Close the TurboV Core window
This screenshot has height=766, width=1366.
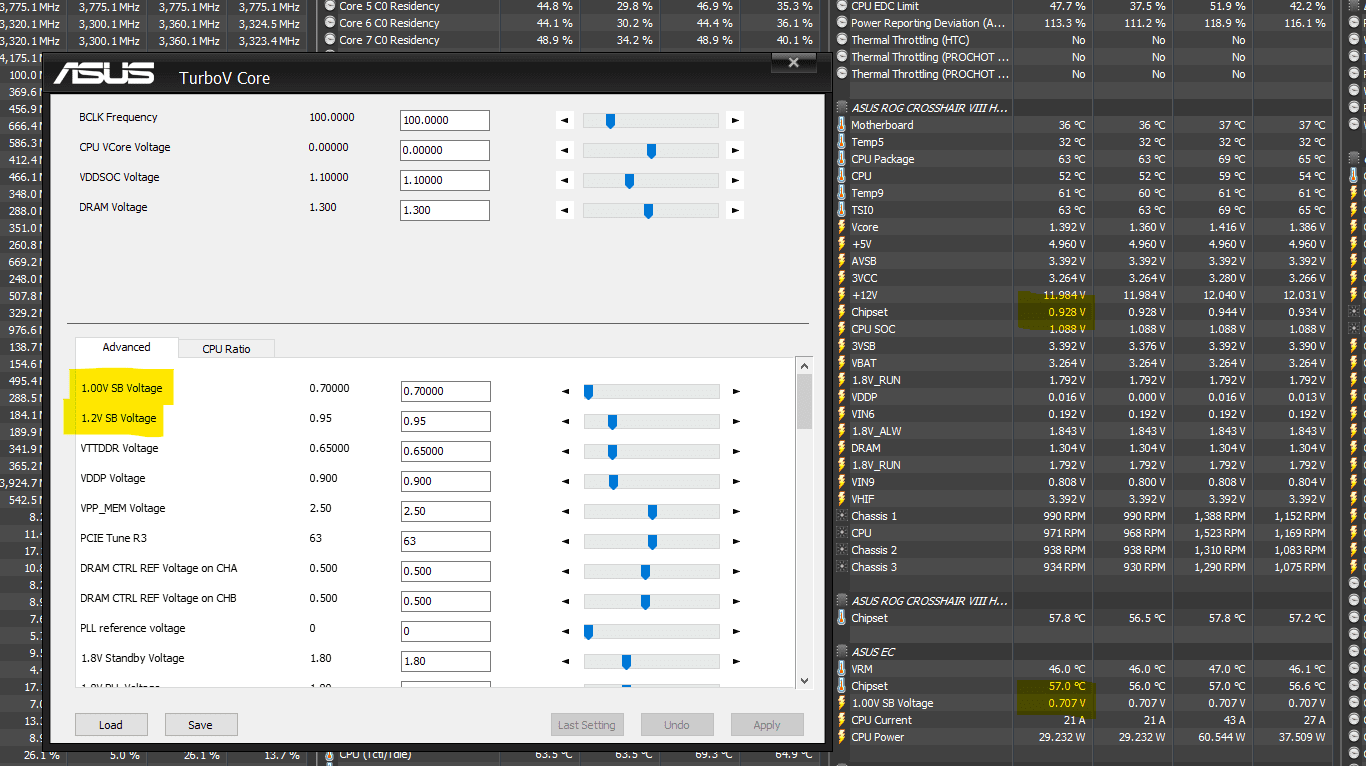point(794,62)
